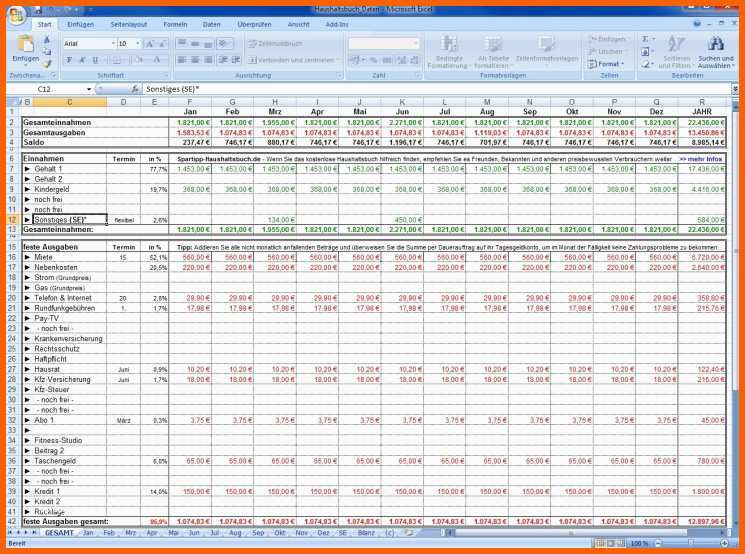Open the Daten ribbon tab
This screenshot has width=745, height=554.
pyautogui.click(x=211, y=24)
